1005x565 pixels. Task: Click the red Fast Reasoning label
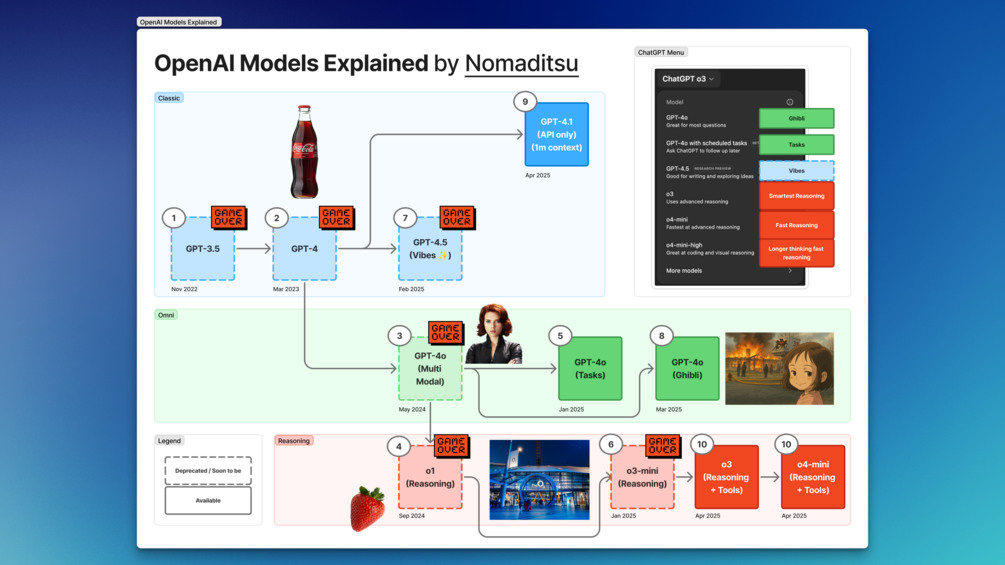pyautogui.click(x=797, y=225)
